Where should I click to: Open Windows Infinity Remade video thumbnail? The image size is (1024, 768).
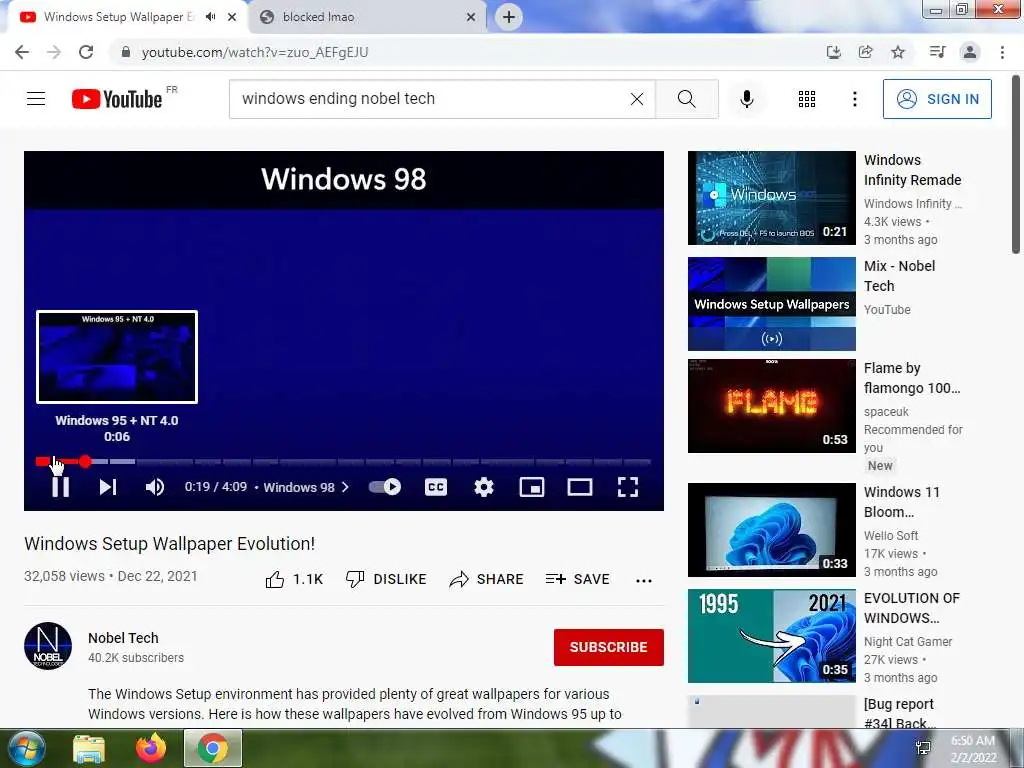pyautogui.click(x=771, y=198)
